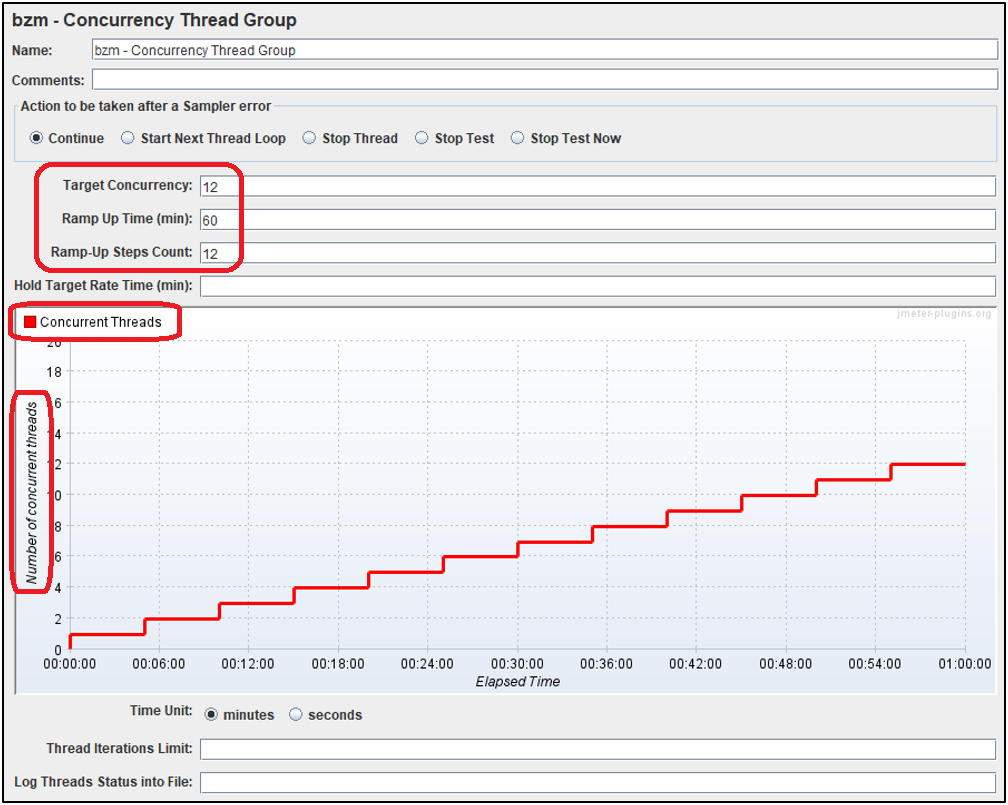Click the Time Unit label

point(161,710)
